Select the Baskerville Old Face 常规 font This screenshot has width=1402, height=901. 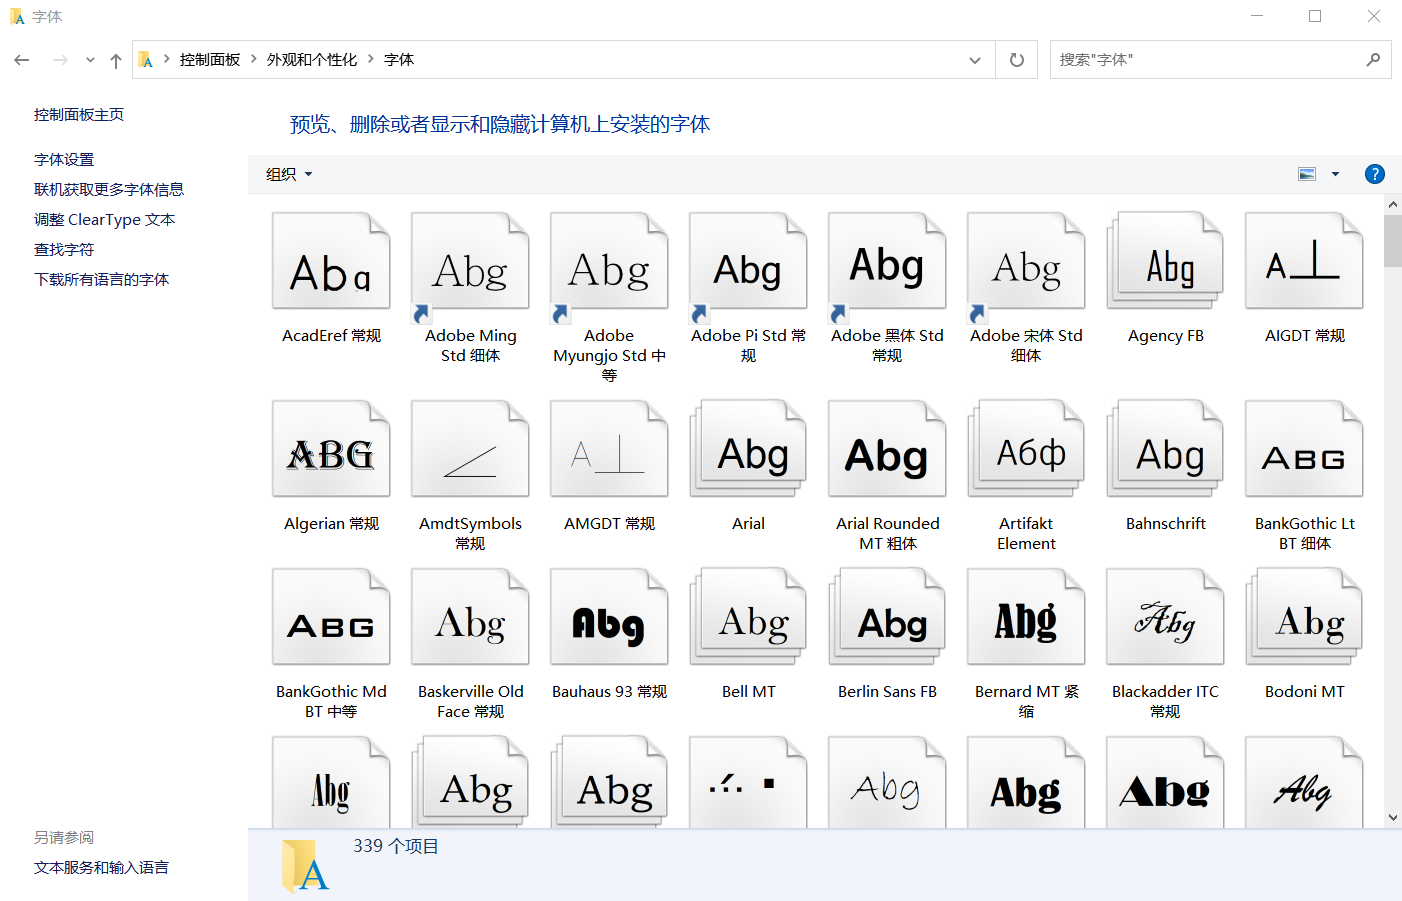pyautogui.click(x=470, y=644)
